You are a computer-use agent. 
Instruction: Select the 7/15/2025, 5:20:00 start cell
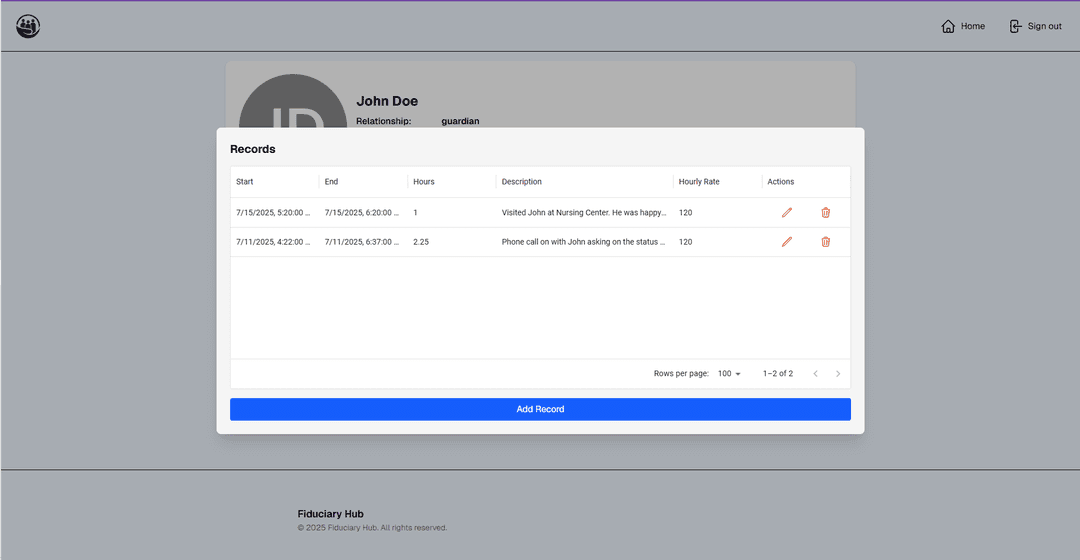[274, 213]
